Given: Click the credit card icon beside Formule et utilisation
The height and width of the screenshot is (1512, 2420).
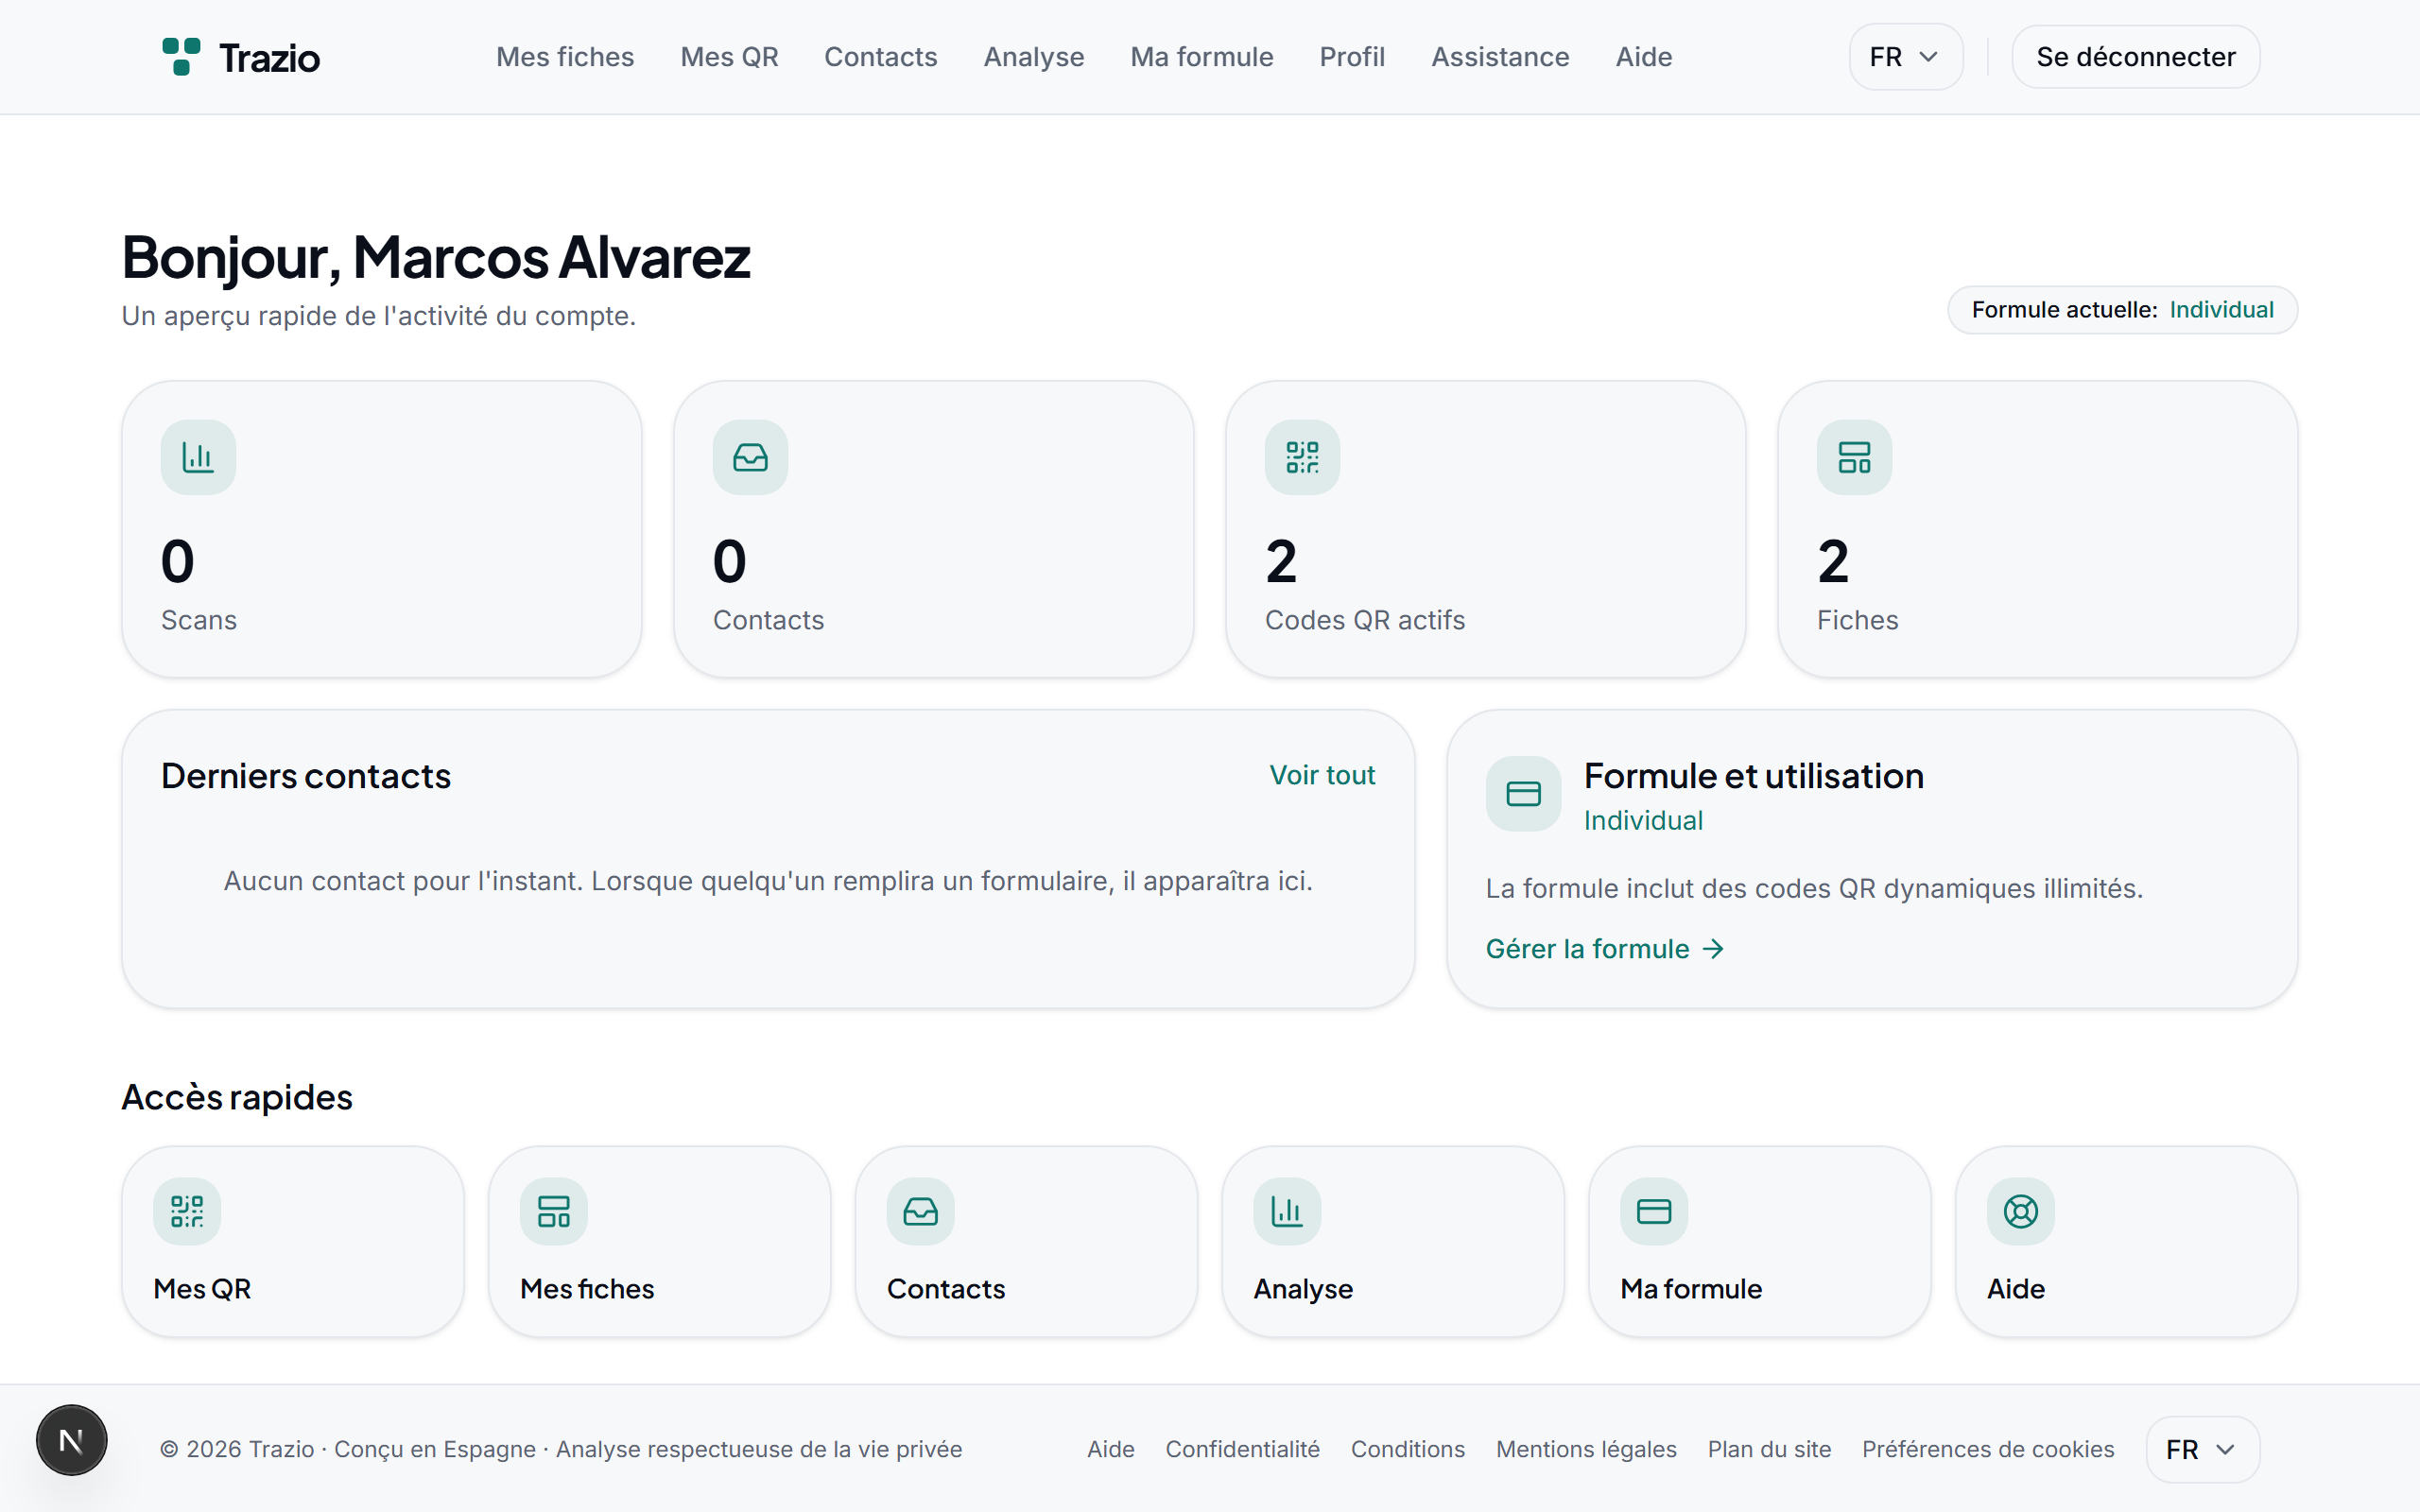Looking at the screenshot, I should [1523, 794].
